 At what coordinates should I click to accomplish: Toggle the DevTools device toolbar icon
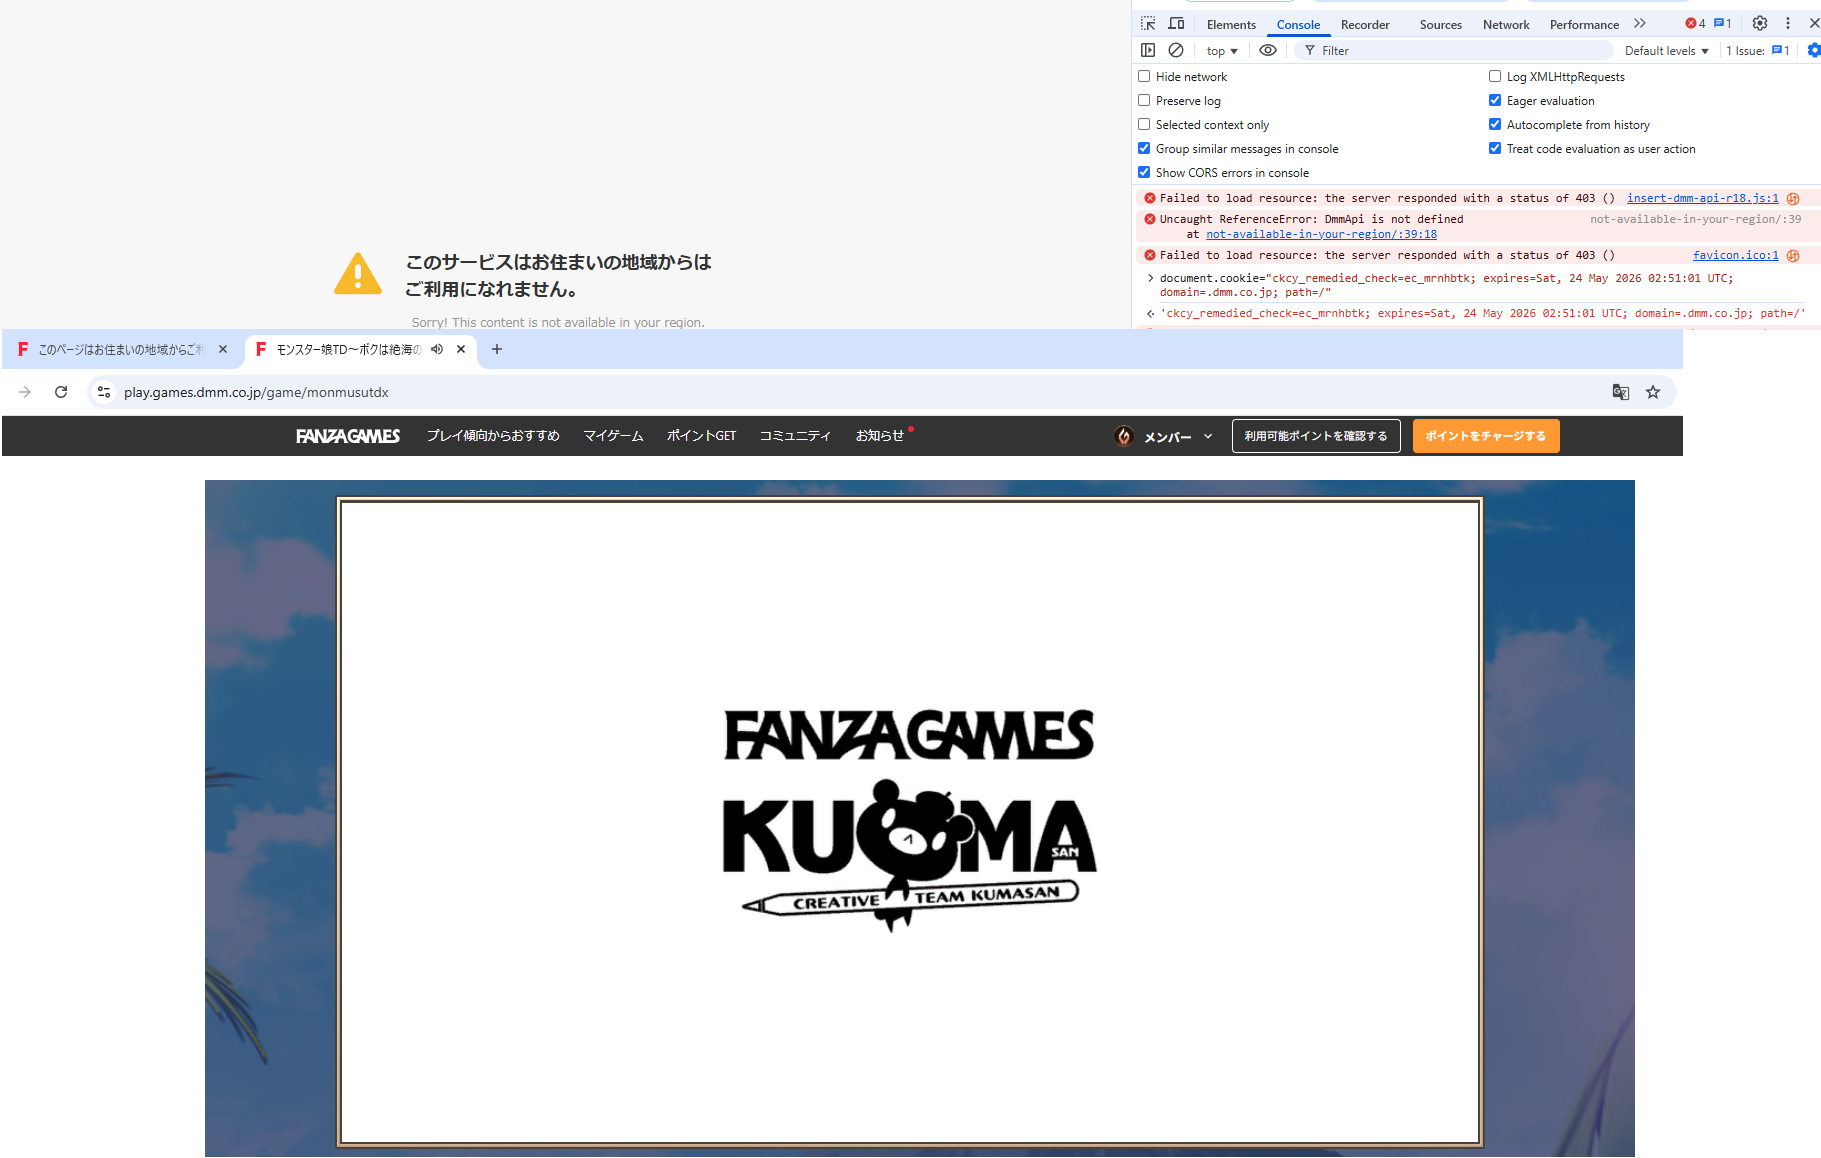coord(1176,24)
